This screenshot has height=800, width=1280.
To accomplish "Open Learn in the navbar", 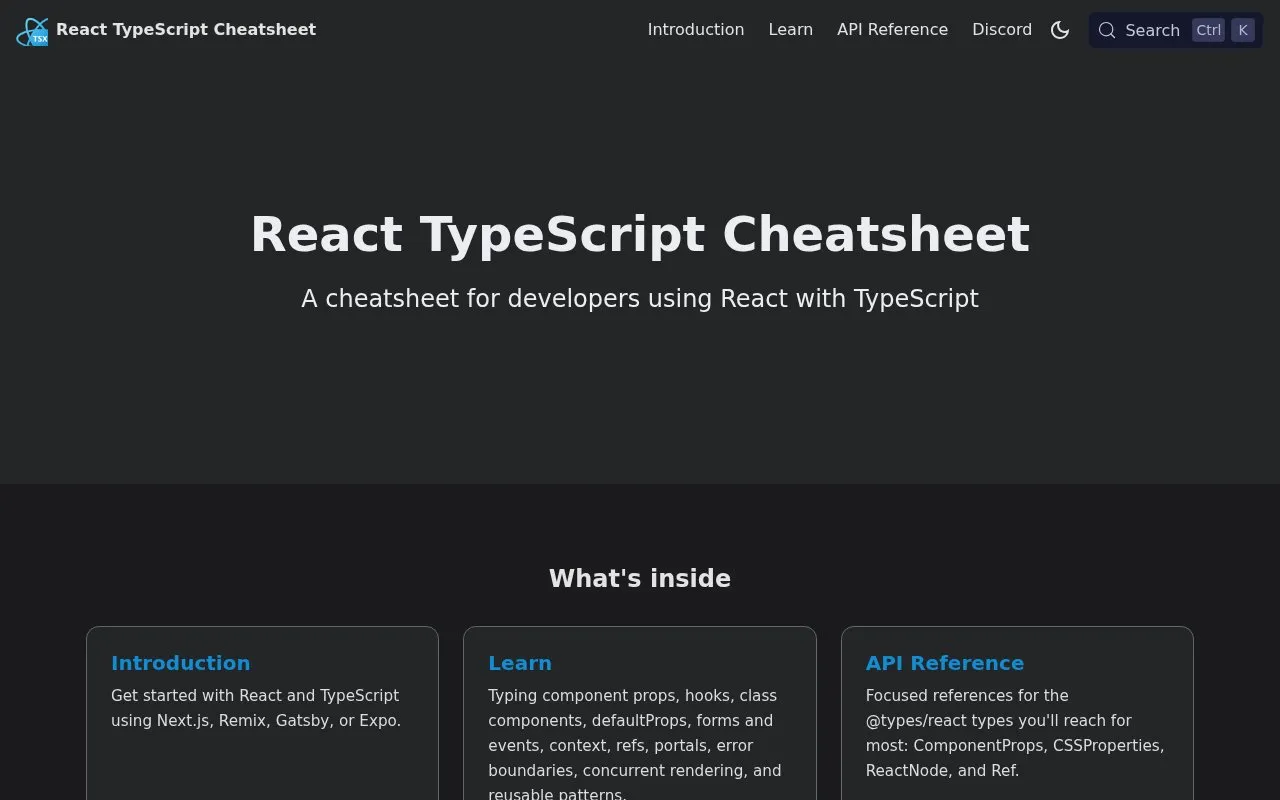I will [x=790, y=30].
